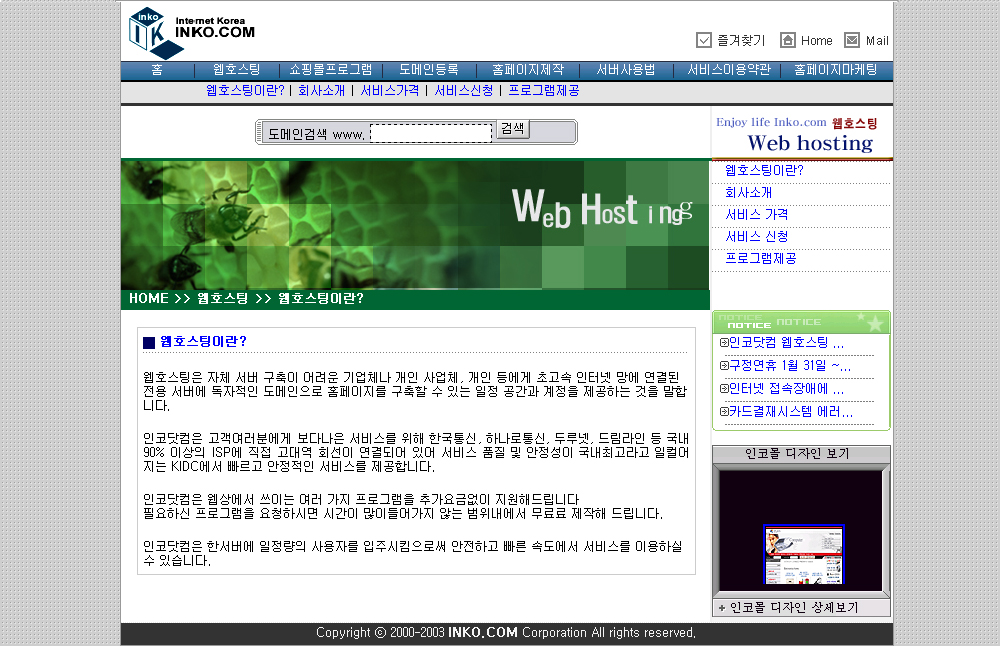Click the arrow icon beside 구정연휴 notice
1000x646 pixels.
[x=723, y=366]
